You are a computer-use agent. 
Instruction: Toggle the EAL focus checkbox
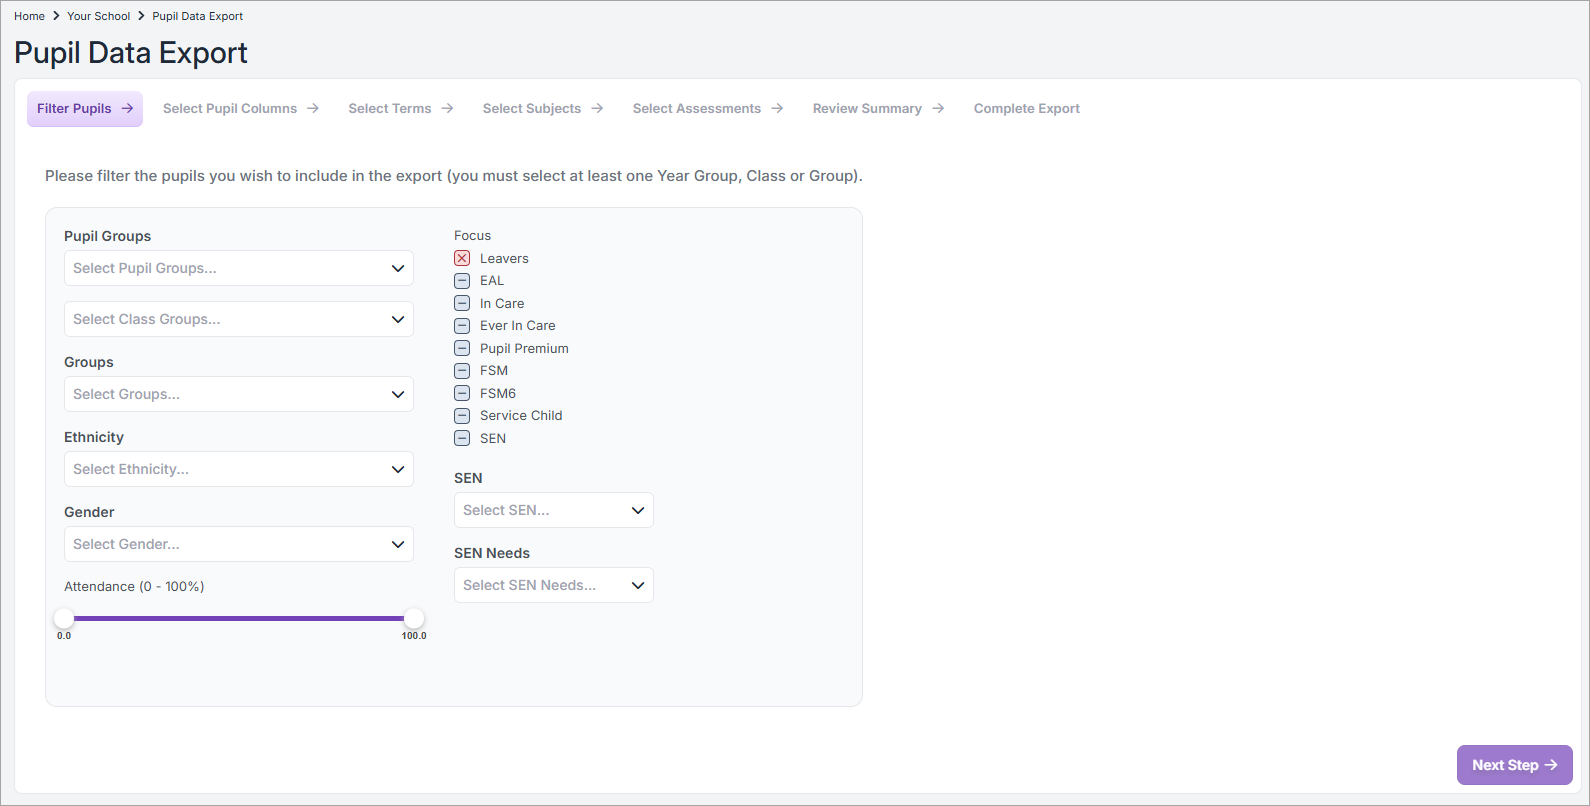(x=462, y=281)
